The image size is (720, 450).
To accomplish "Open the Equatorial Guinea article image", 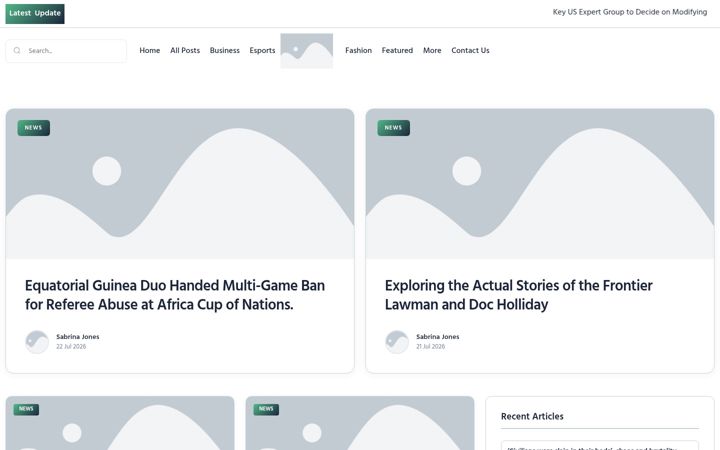I will point(180,184).
